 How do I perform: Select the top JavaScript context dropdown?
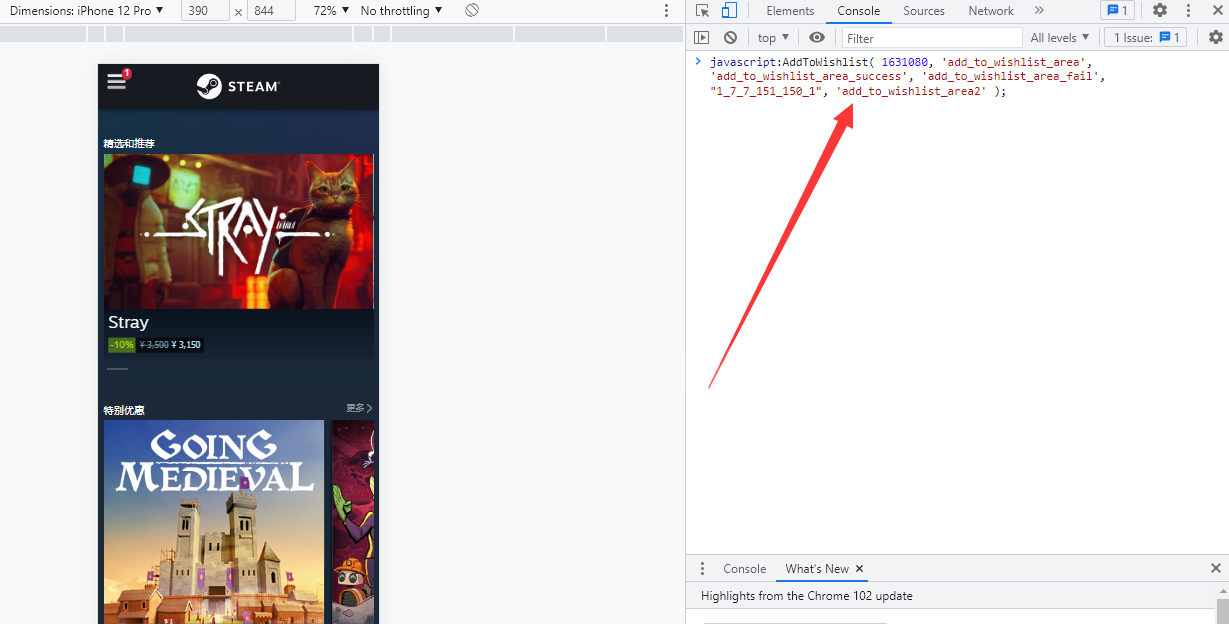(773, 38)
